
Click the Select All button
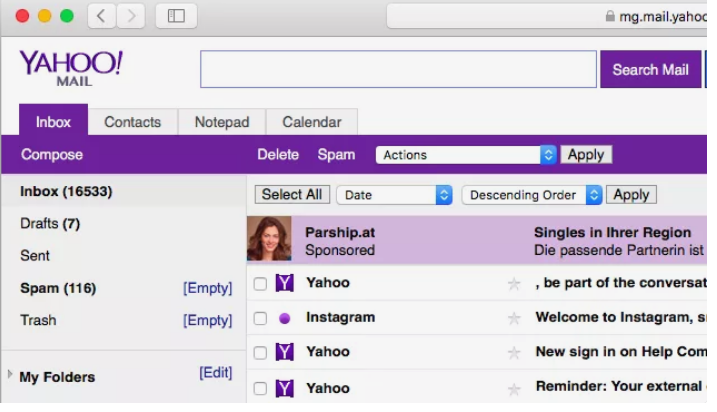(292, 195)
